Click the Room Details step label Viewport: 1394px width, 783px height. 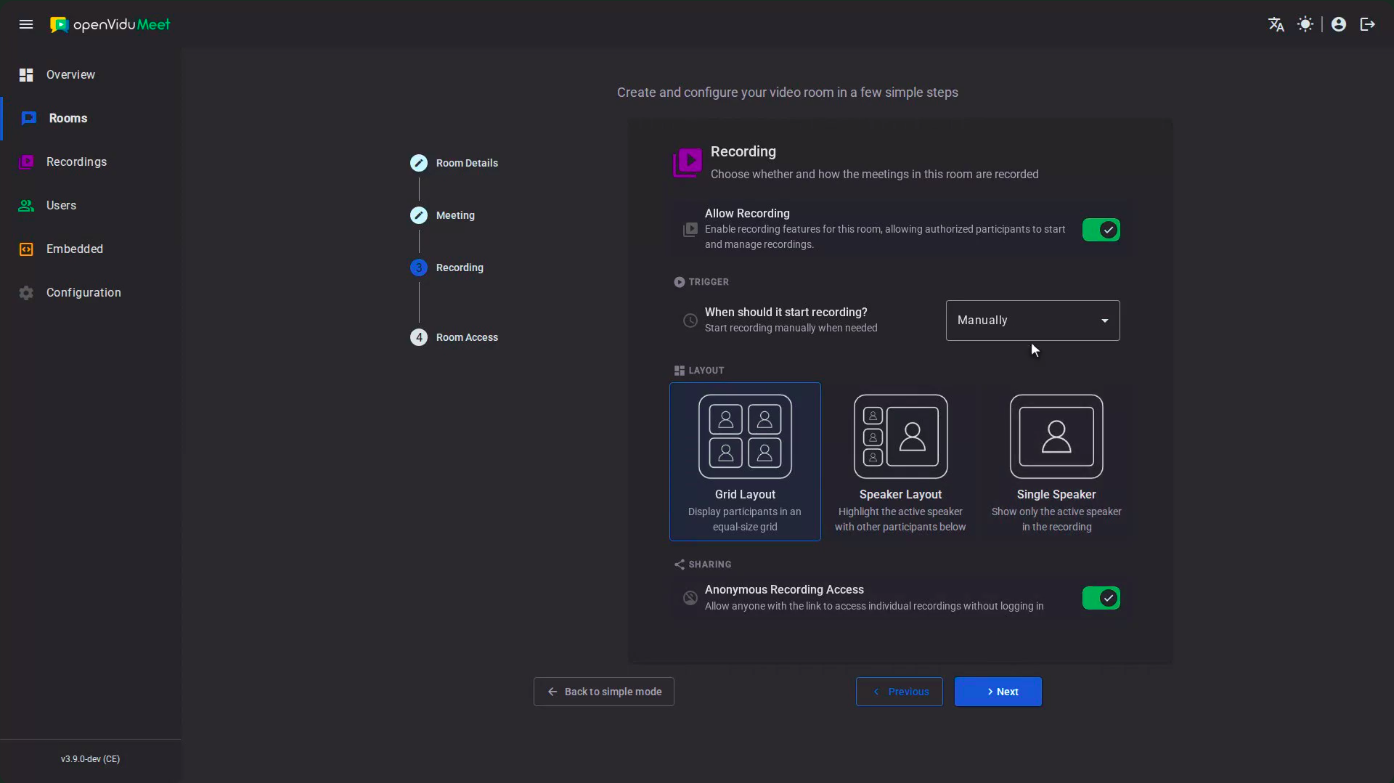tap(467, 163)
